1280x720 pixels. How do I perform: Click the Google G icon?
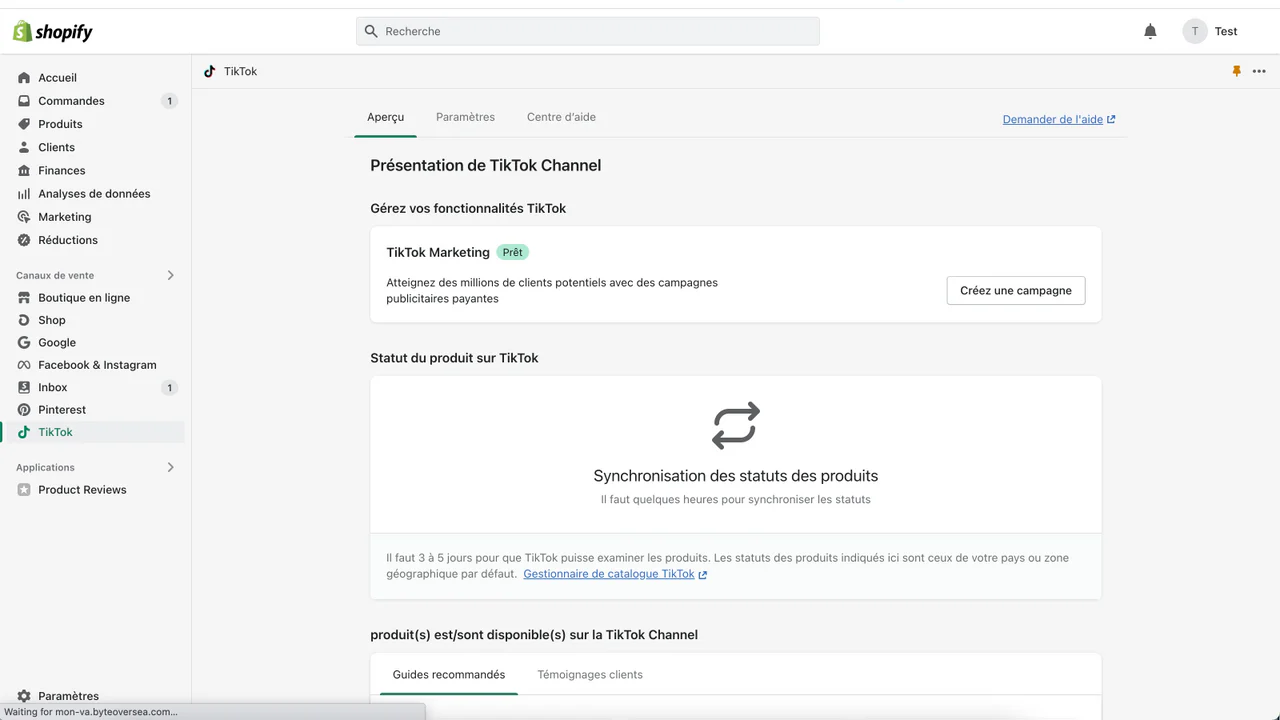pyautogui.click(x=24, y=342)
